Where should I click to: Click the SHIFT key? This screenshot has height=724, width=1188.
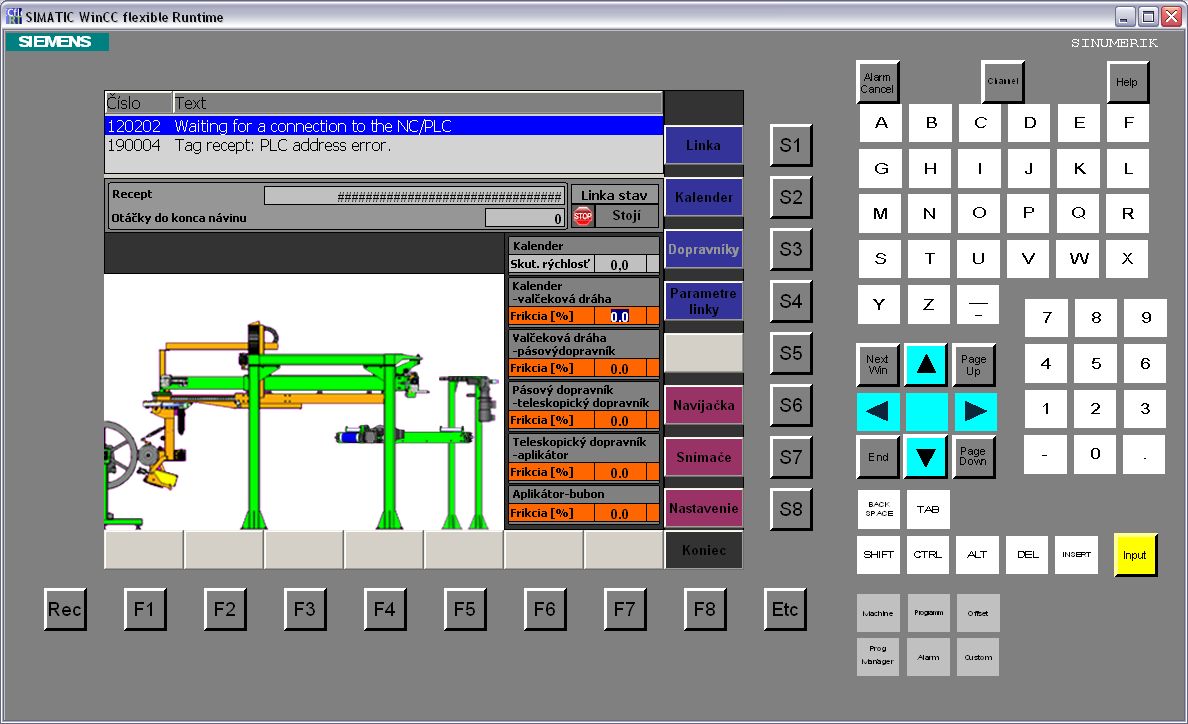pyautogui.click(x=879, y=554)
